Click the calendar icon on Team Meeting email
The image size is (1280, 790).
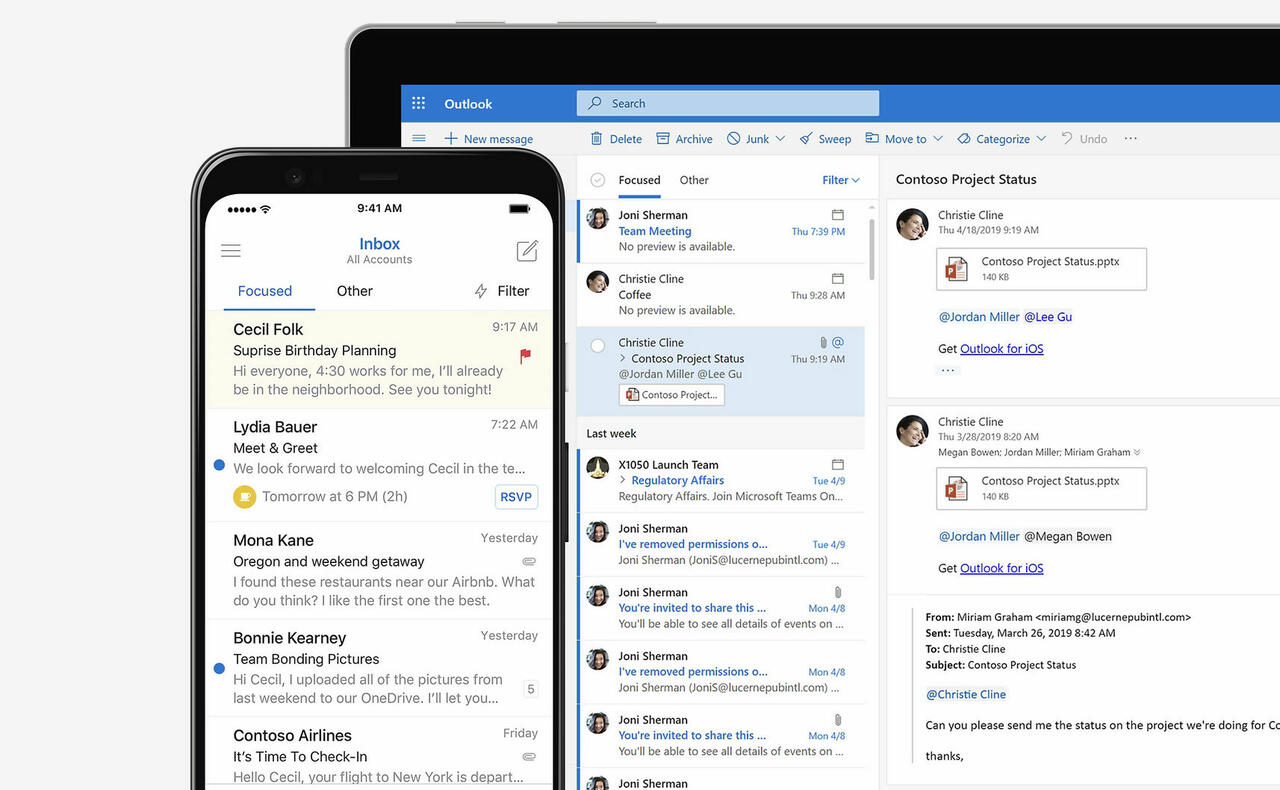pos(838,215)
